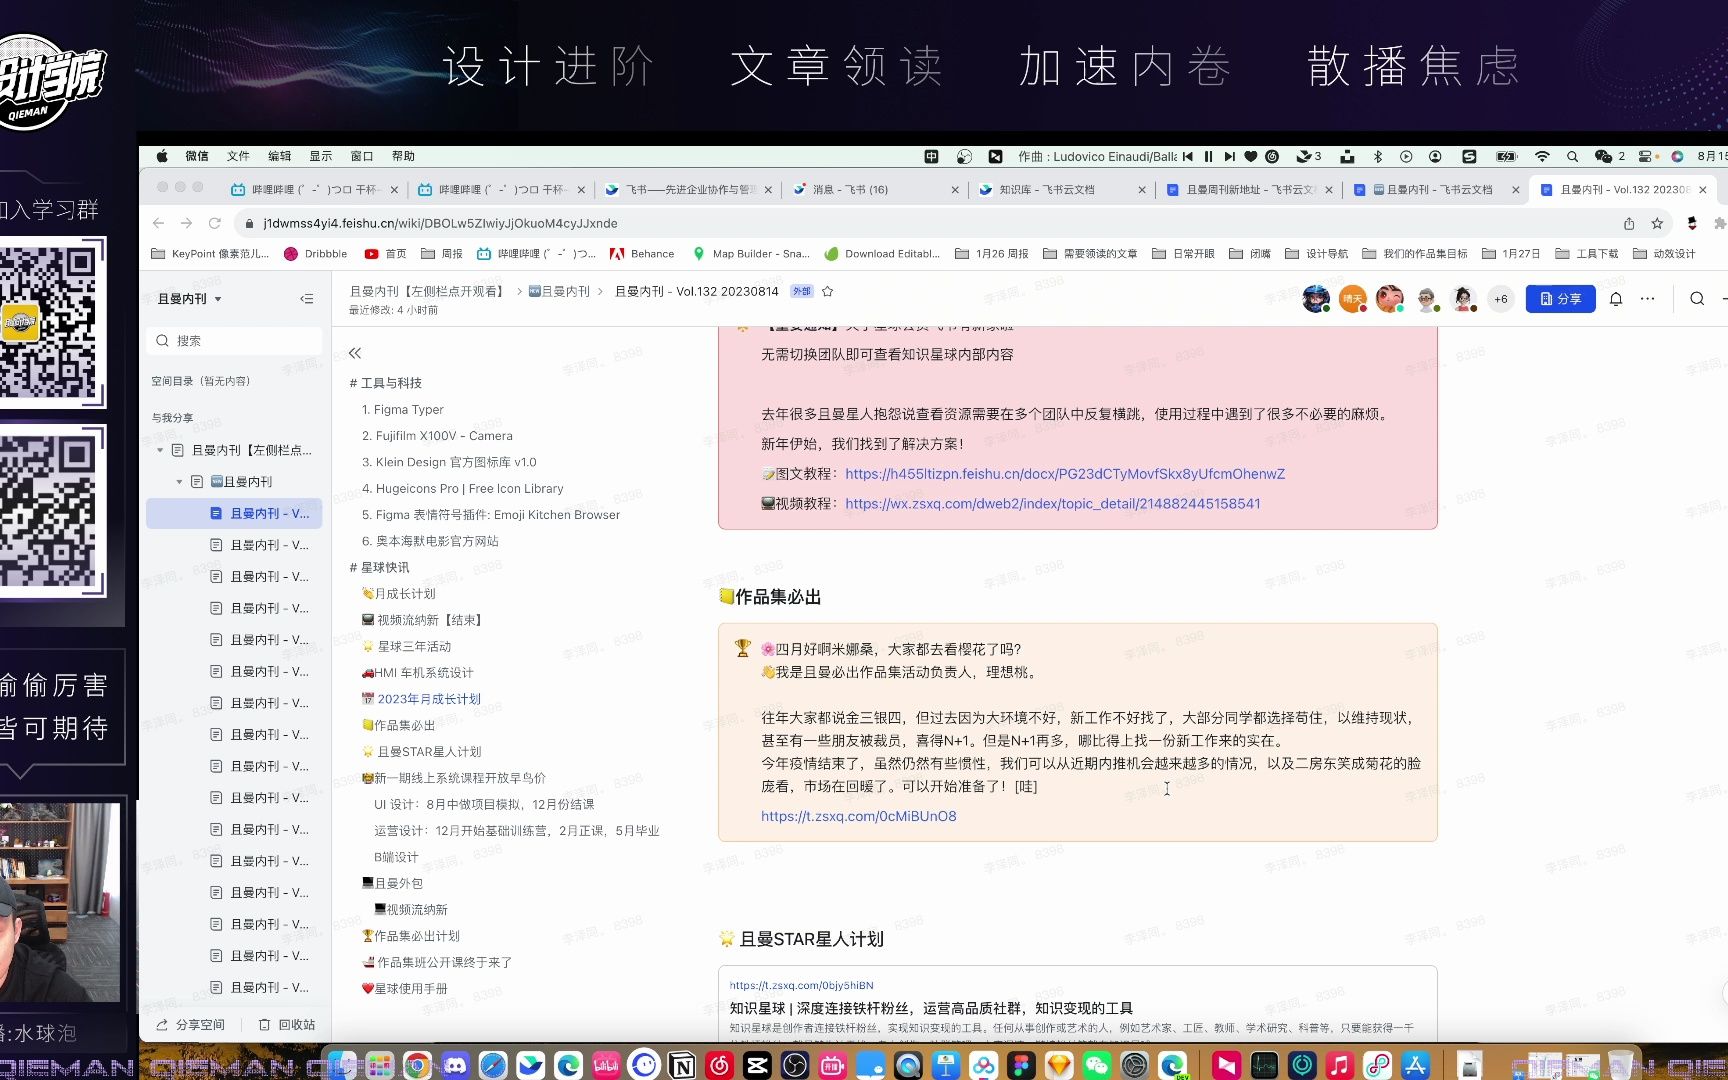
Task: Open the 视频教程 zsxq topic link
Action: click(1052, 504)
